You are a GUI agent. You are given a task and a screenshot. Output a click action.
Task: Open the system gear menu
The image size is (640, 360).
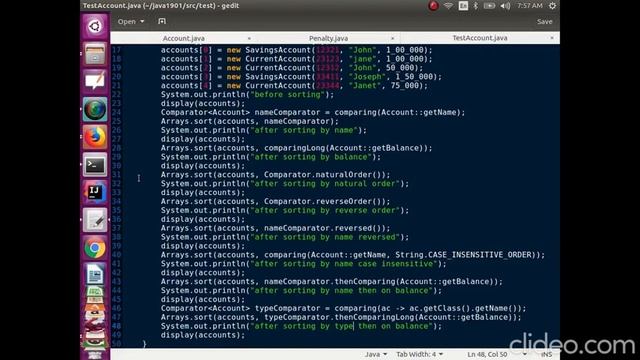552,6
